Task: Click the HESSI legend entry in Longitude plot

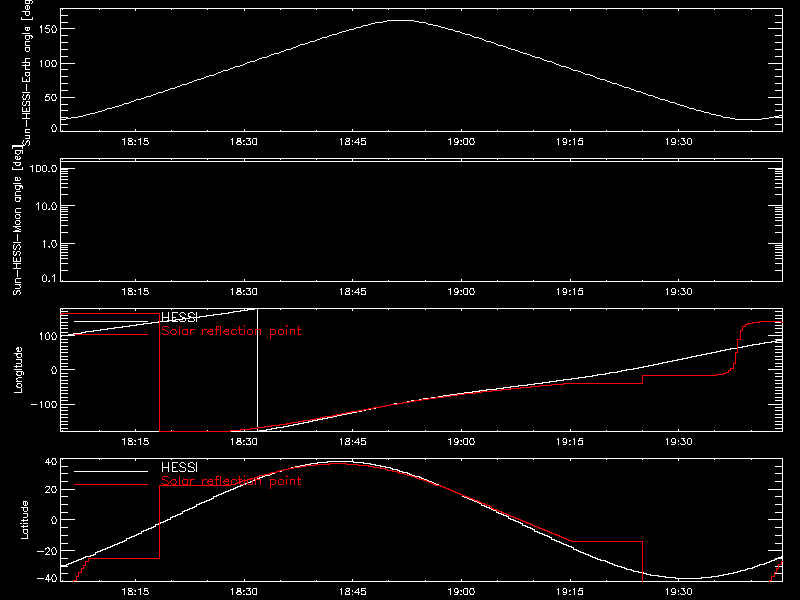Action: 179,317
